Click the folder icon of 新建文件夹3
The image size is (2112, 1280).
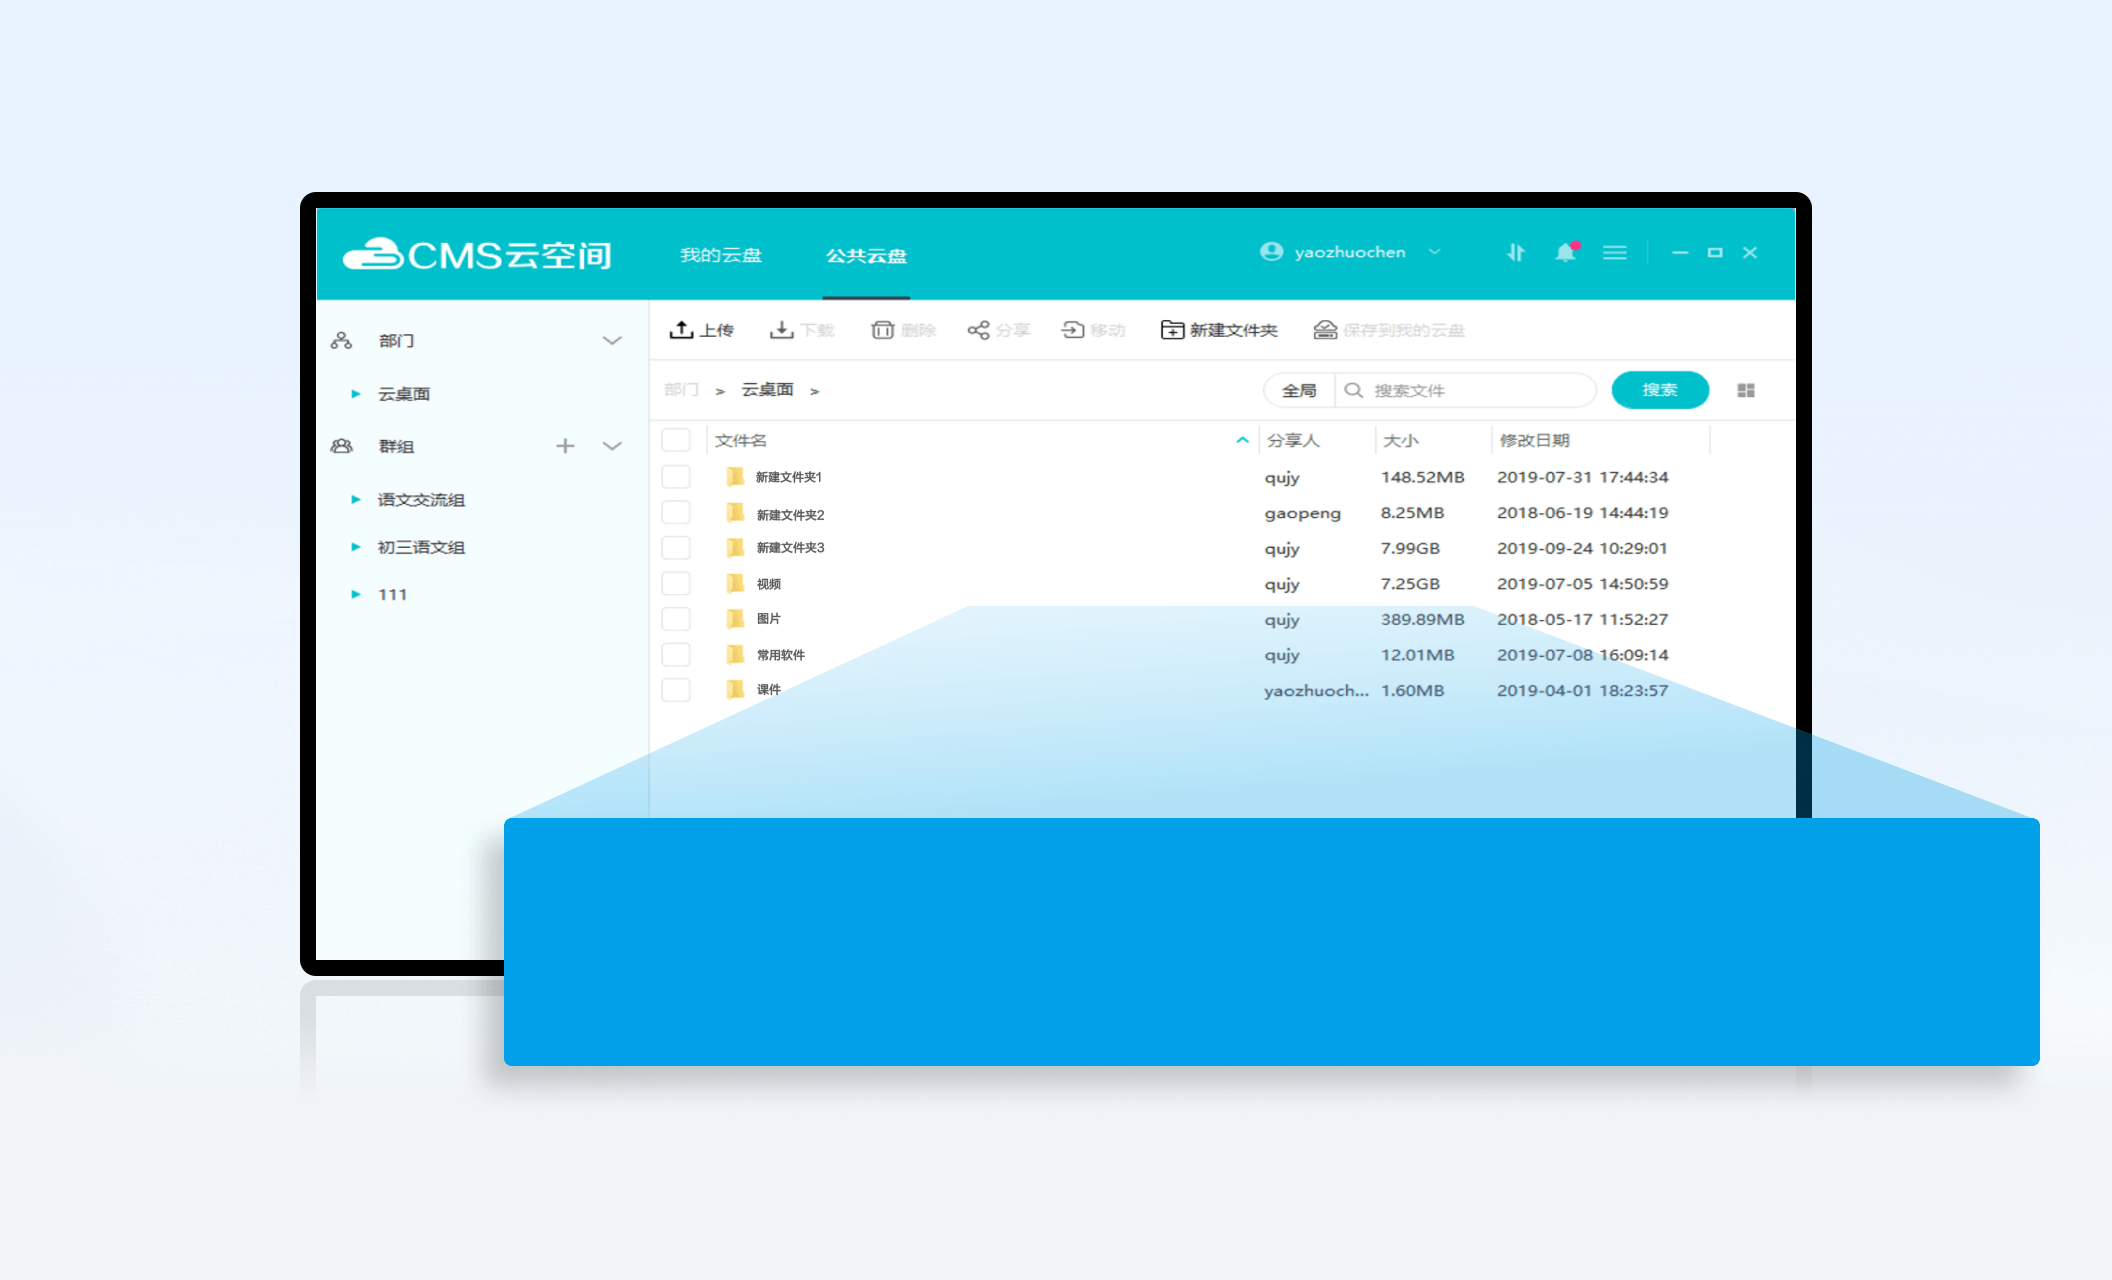(x=735, y=547)
